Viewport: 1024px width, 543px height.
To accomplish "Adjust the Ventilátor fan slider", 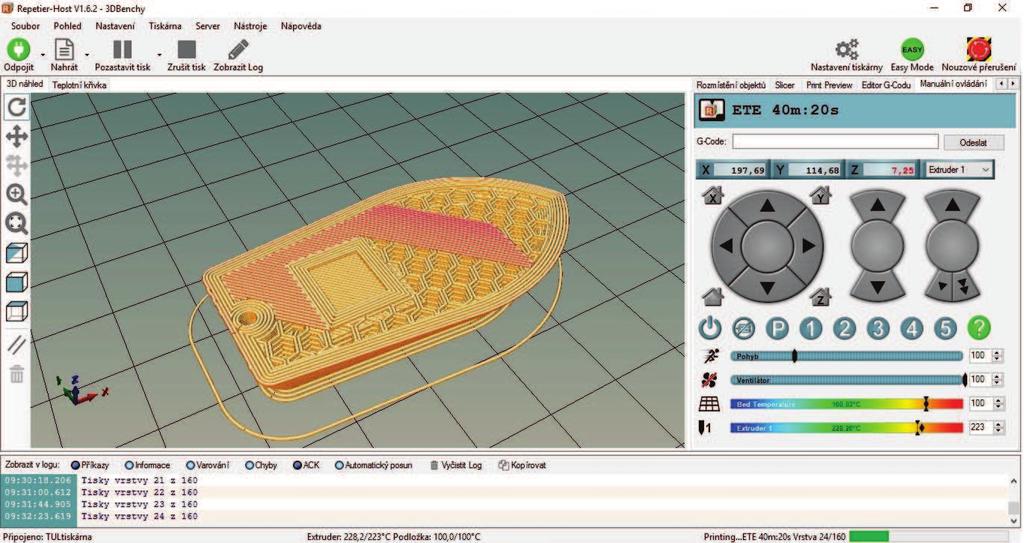I will [848, 380].
